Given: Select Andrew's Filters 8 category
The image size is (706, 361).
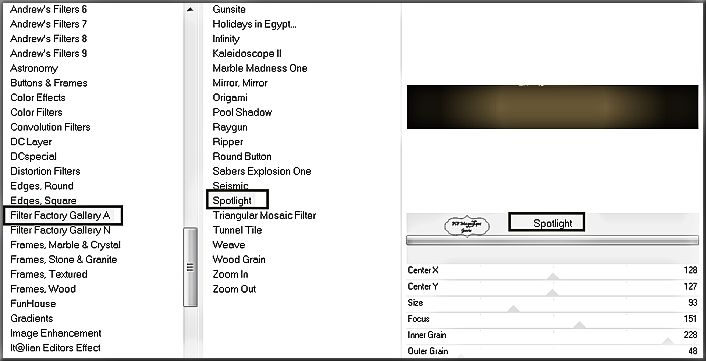Looking at the screenshot, I should pos(49,39).
